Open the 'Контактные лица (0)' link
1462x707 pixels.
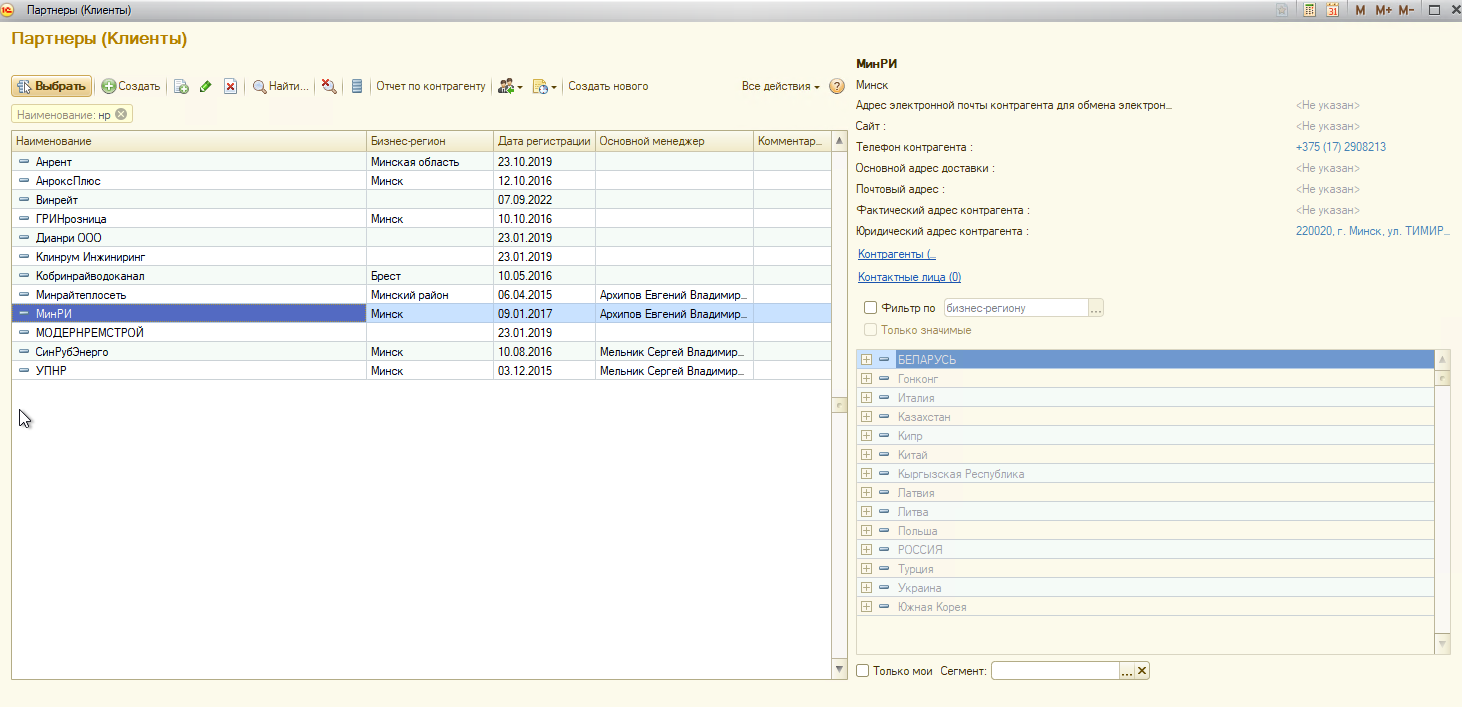[909, 277]
